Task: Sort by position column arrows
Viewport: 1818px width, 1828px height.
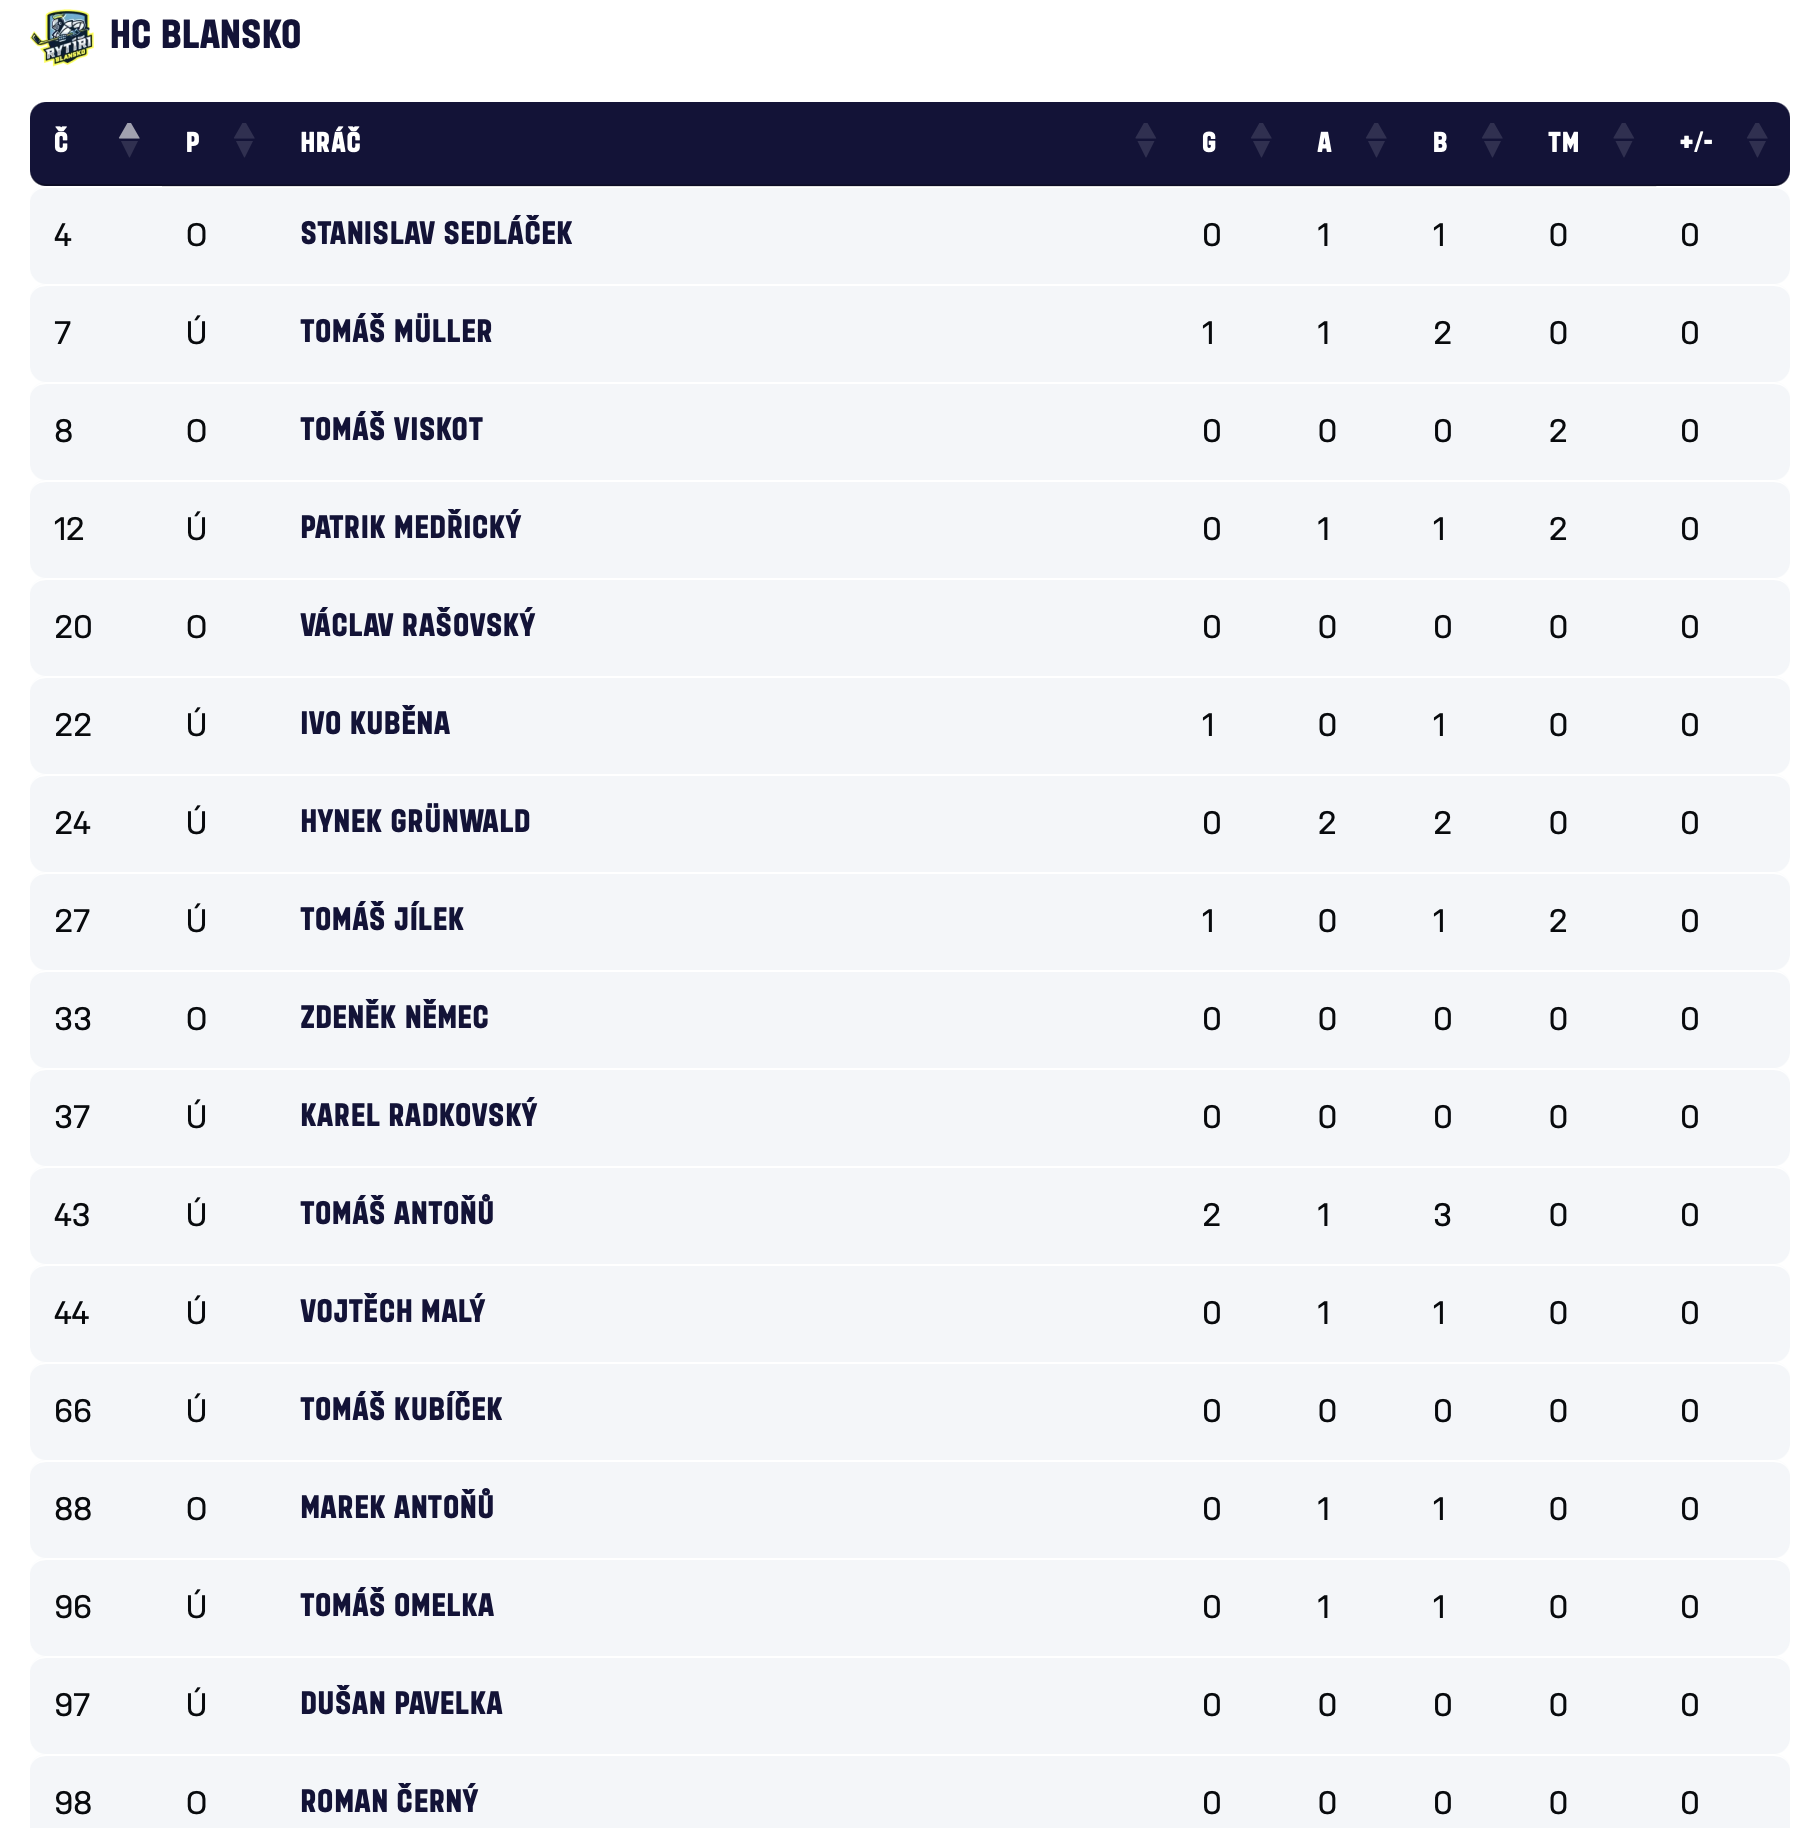Action: point(244,141)
